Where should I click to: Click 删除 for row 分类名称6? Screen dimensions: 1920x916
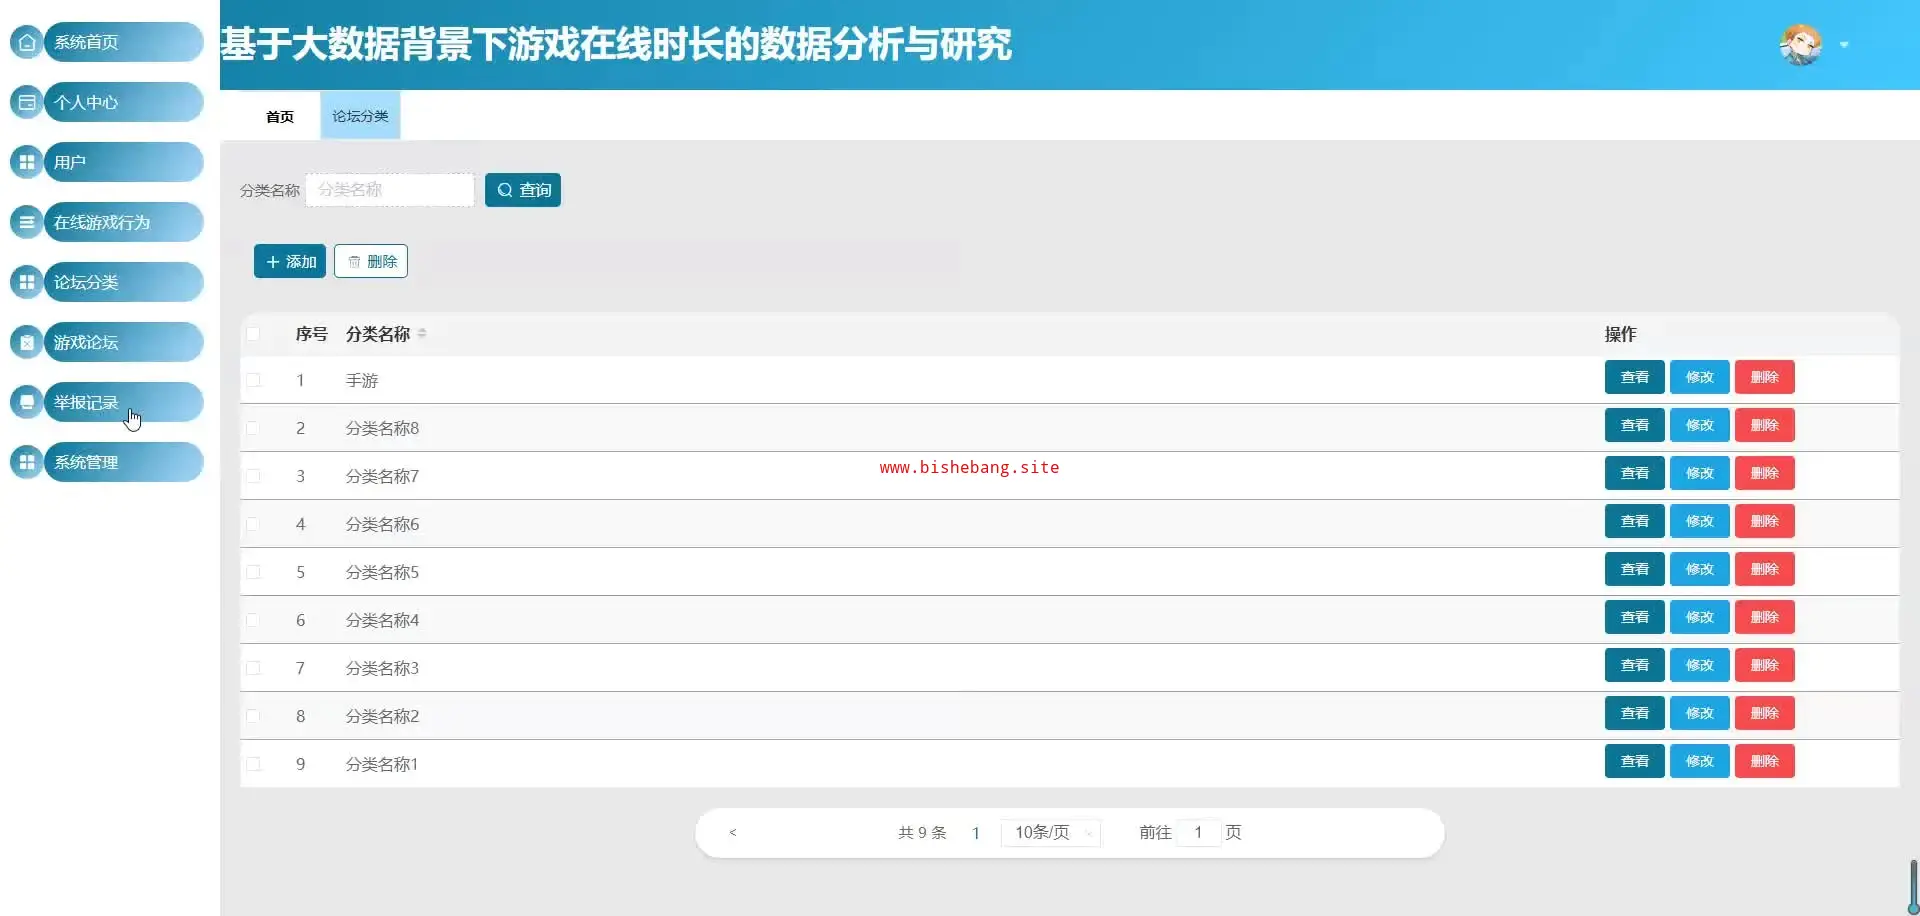click(x=1765, y=521)
